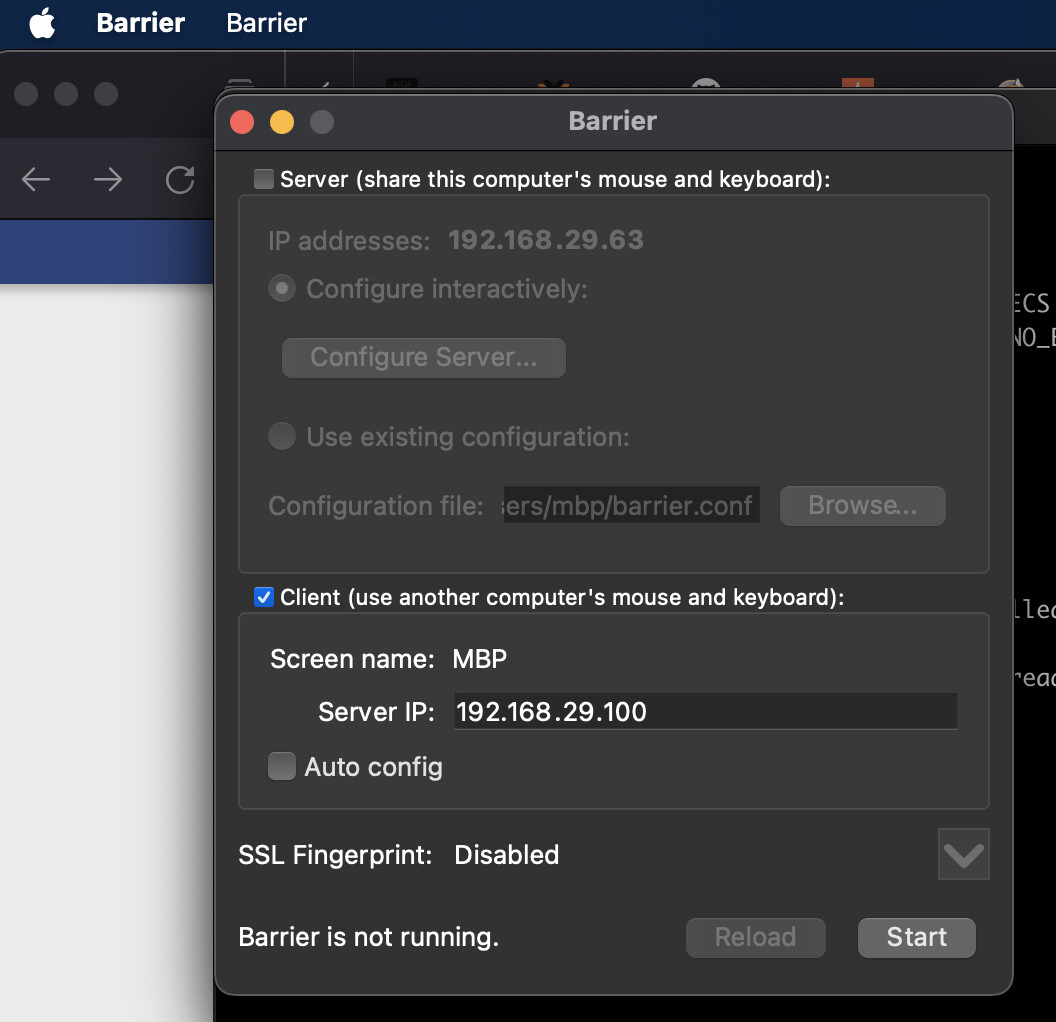Open the Apple menu in the menu bar
The image size is (1056, 1022).
(x=41, y=23)
